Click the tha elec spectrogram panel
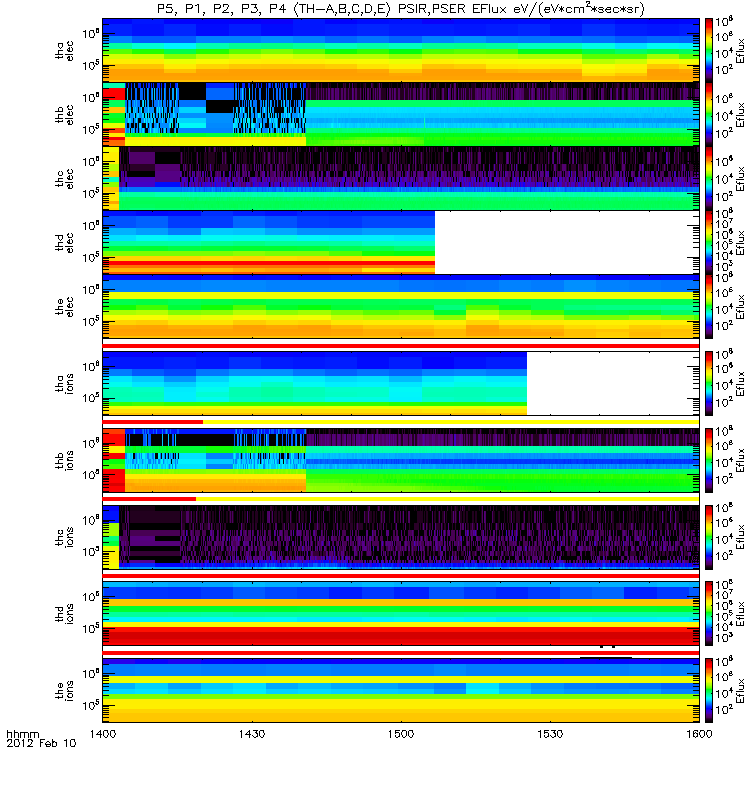This screenshot has height=800, width=750. (401, 50)
